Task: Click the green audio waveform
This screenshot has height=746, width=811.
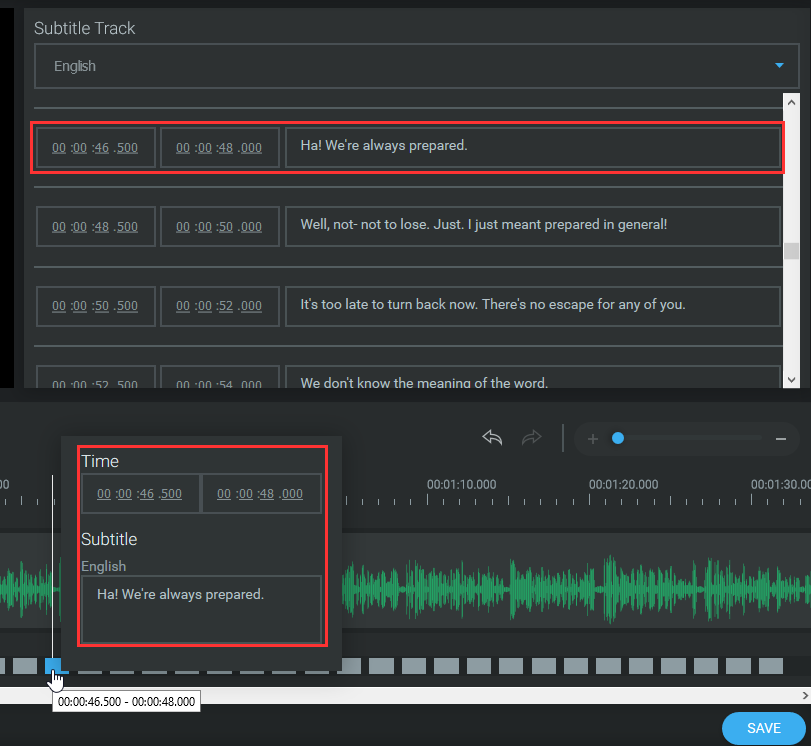Action: 574,589
